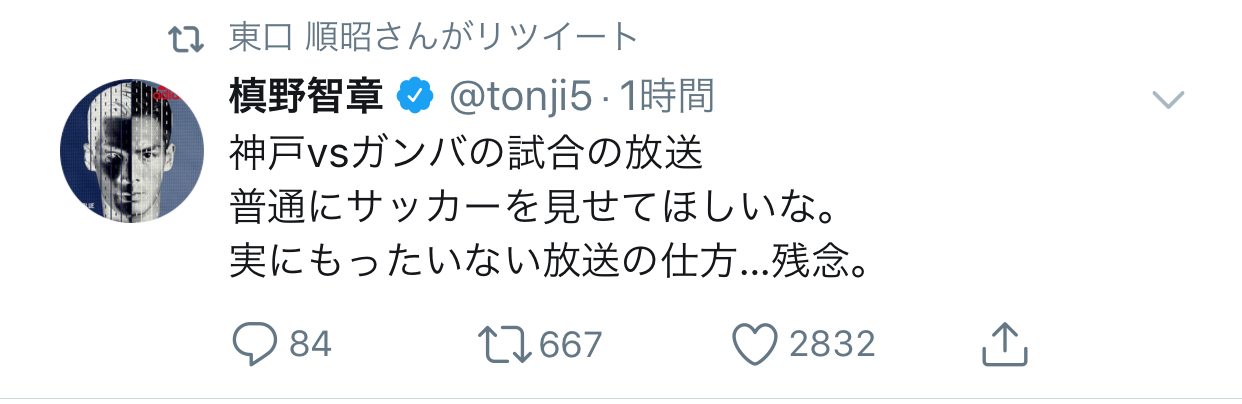The height and width of the screenshot is (404, 1242).
Task: Open the 槙野智章 display name link
Action: tap(307, 97)
